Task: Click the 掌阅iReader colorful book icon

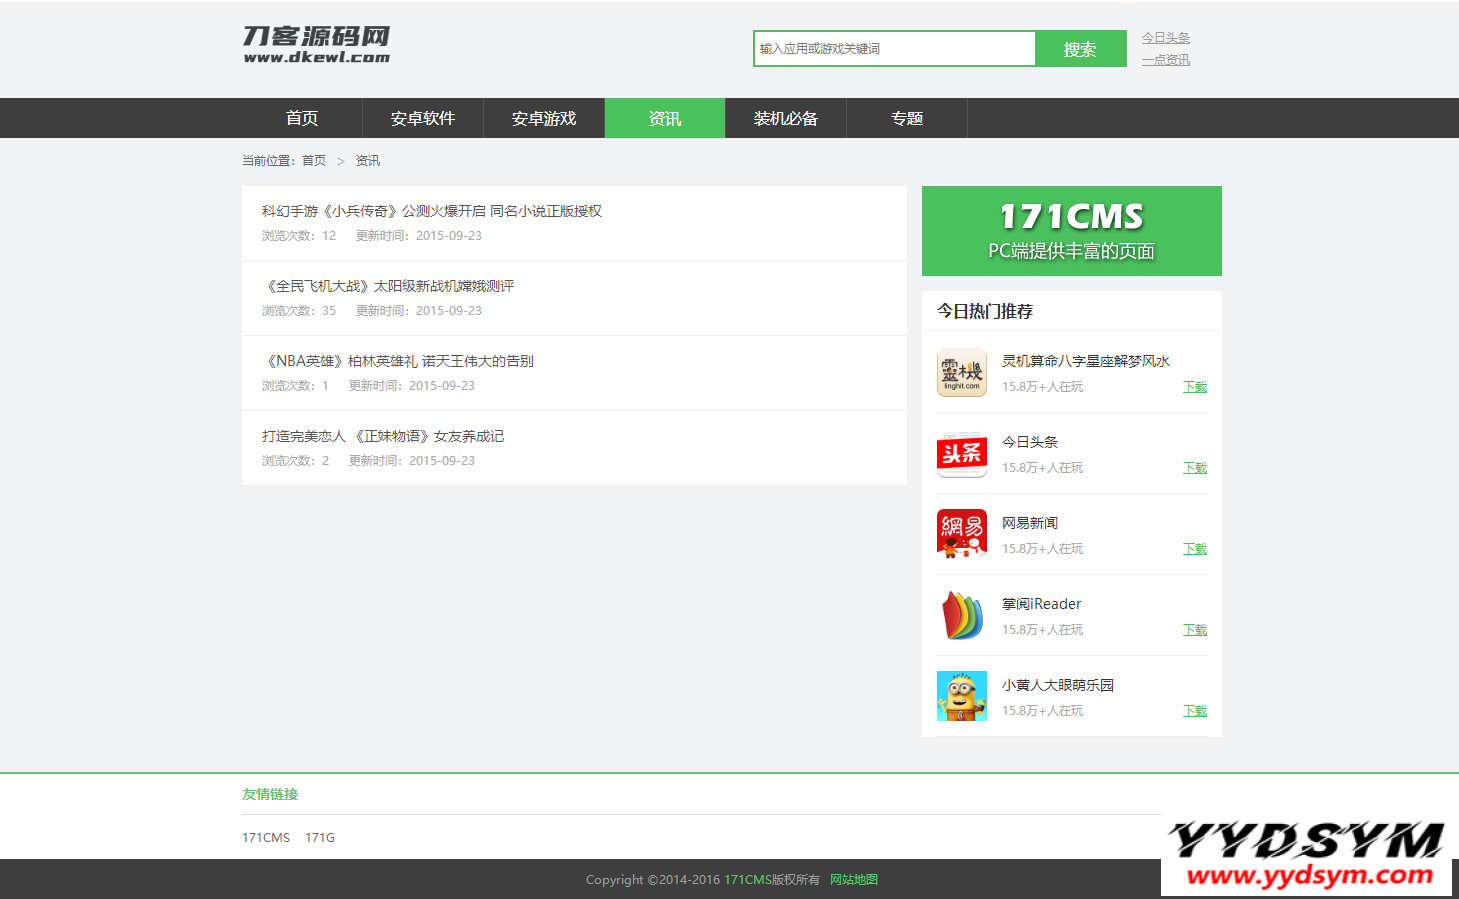Action: [961, 616]
